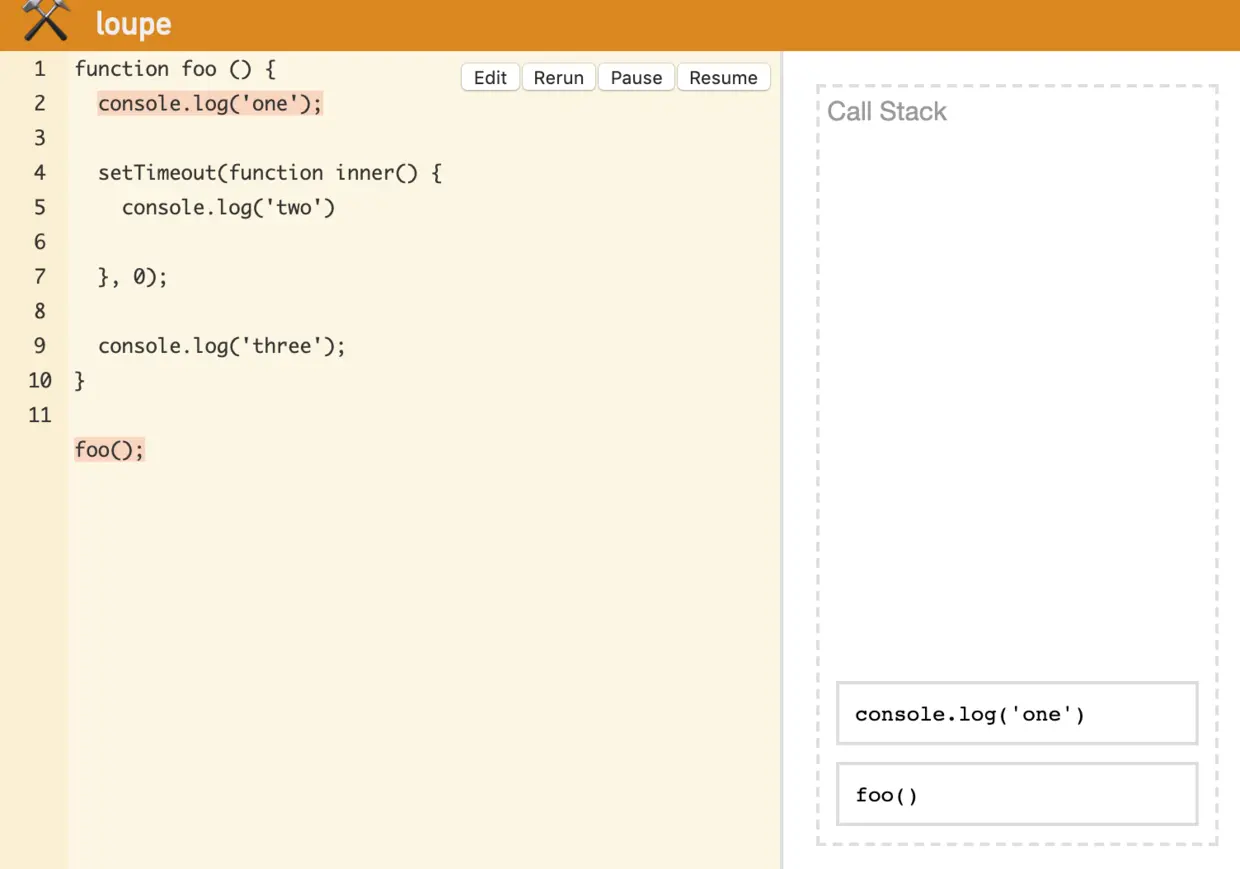Click line number 11 in the gutter

(40, 415)
